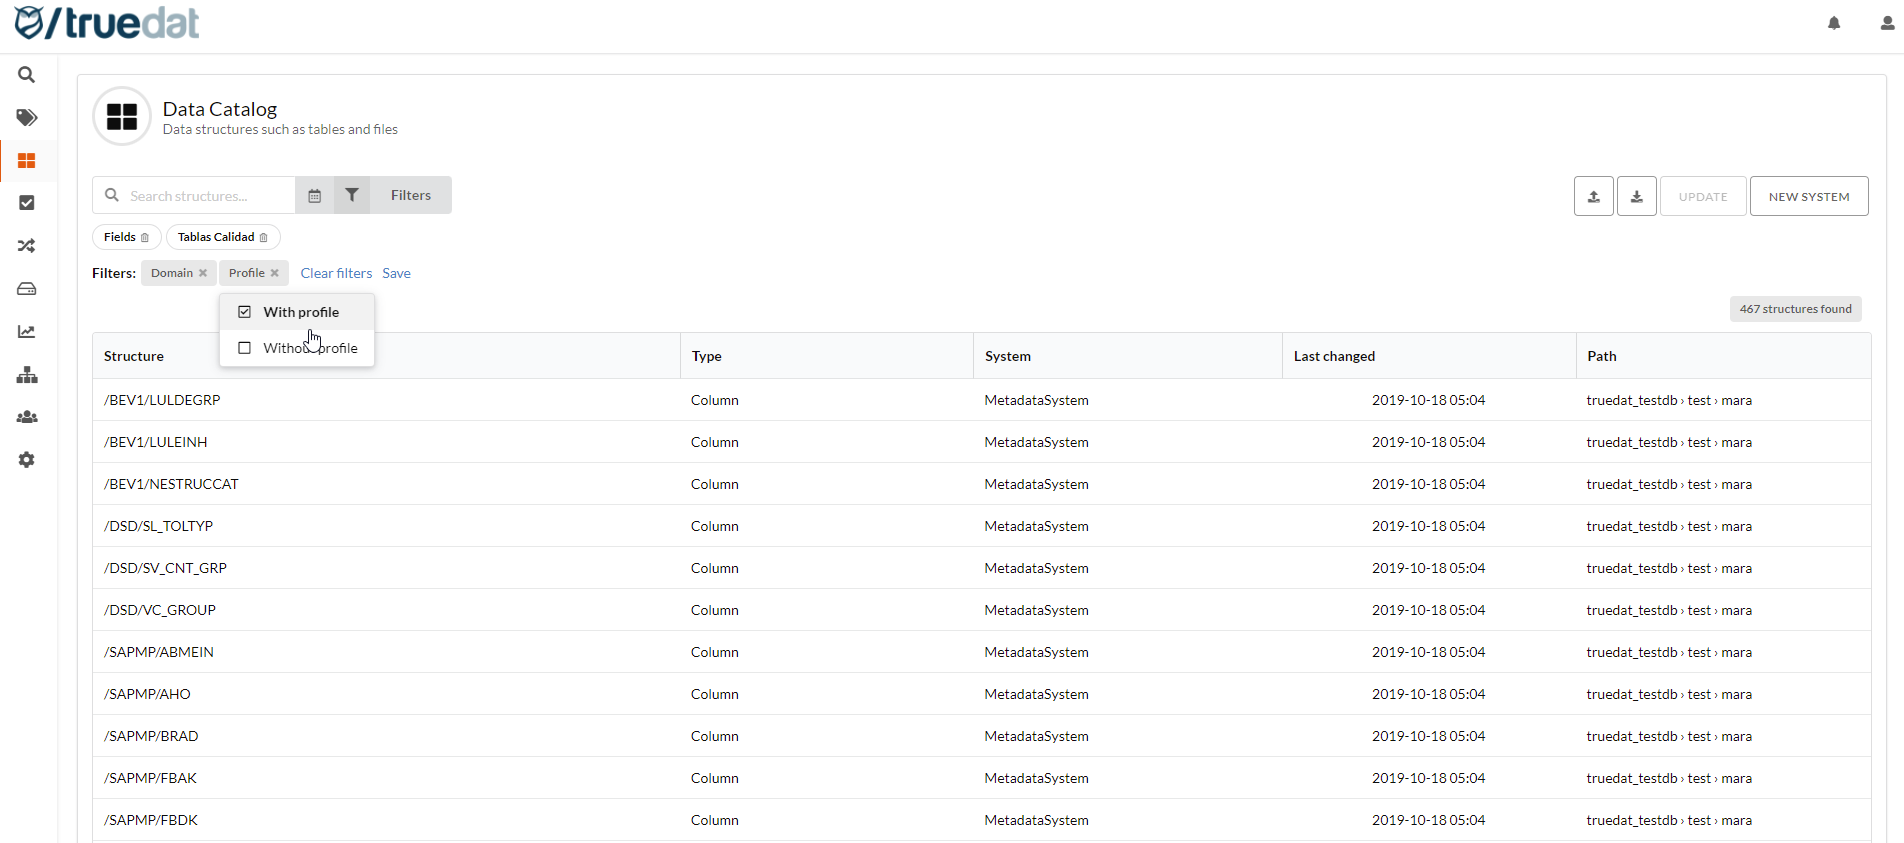This screenshot has height=843, width=1904.
Task: Select the Fields saved filter
Action: tap(119, 237)
